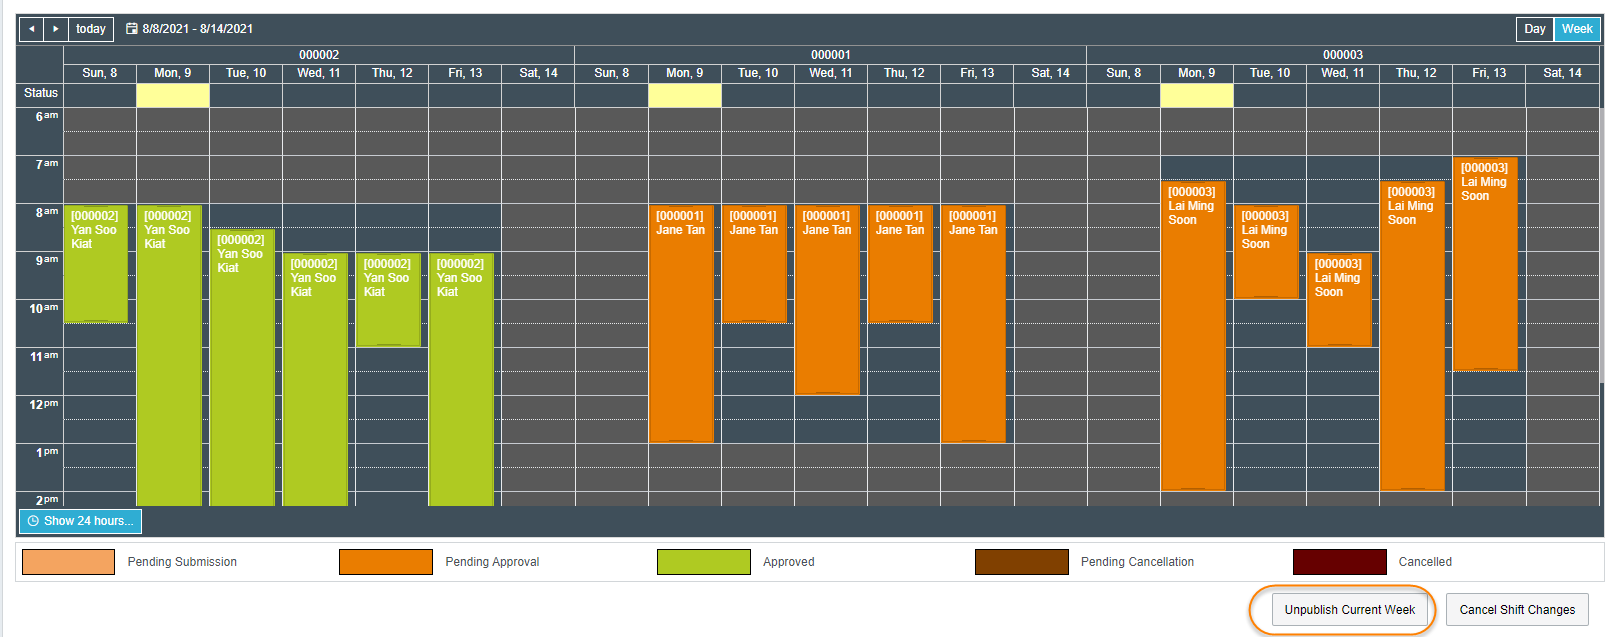Go to next week arrow
This screenshot has height=637, width=1616.
[x=56, y=29]
